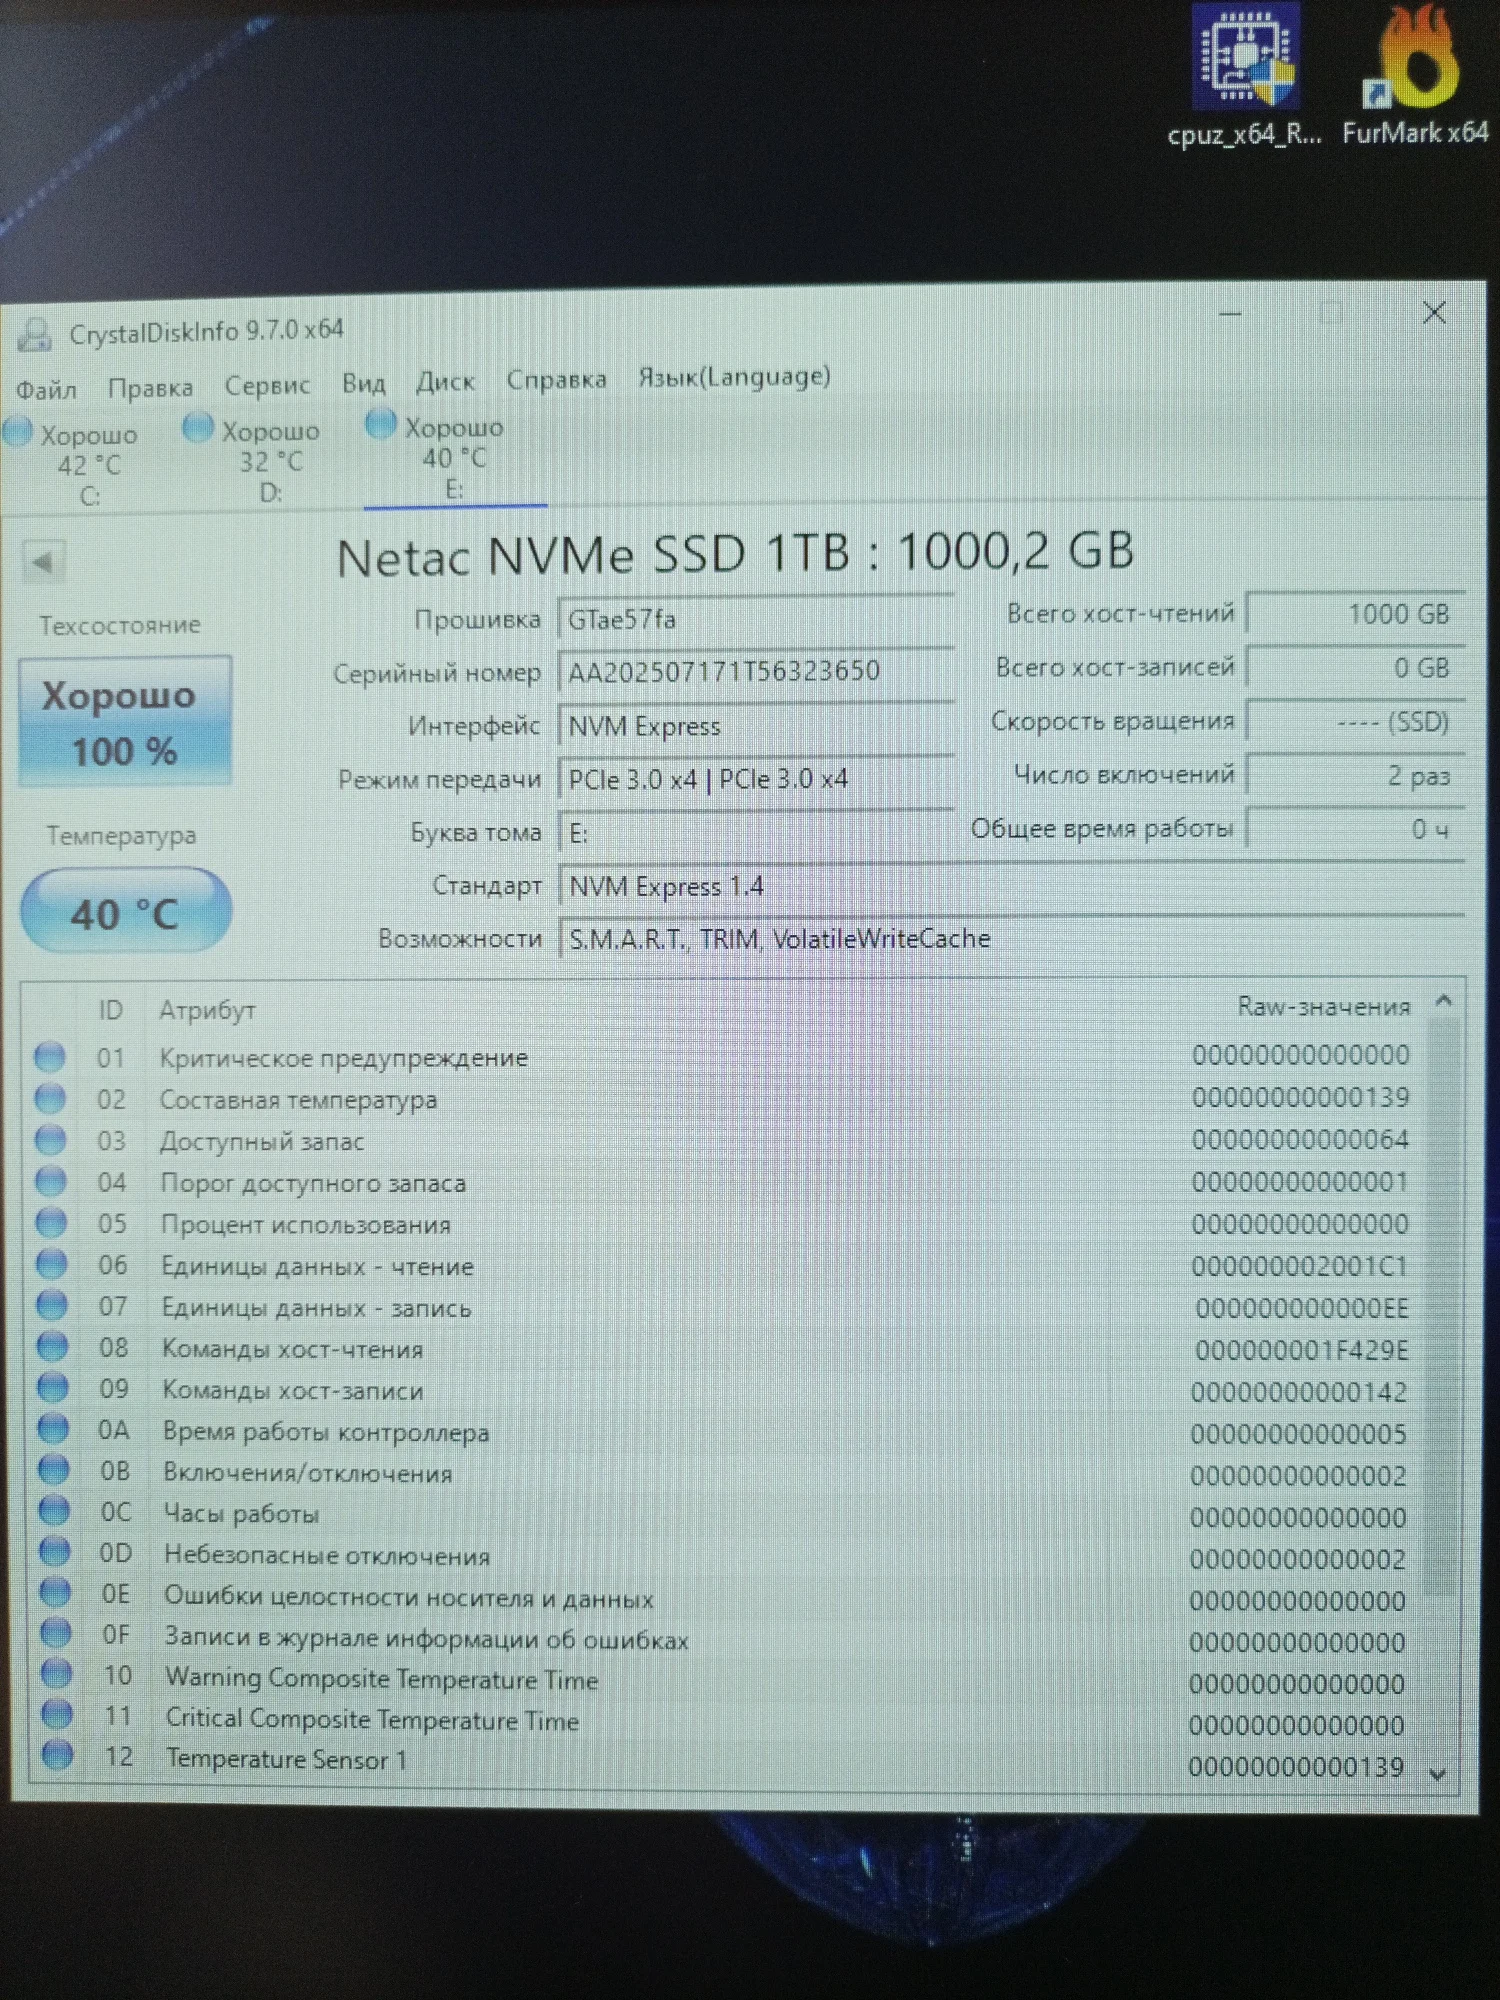
Task: Click status orb for attribute 0B power cycles
Action: tap(54, 1470)
